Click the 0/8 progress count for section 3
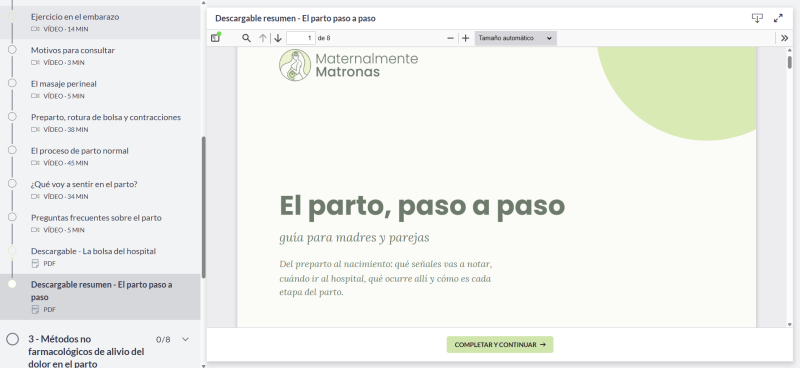The height and width of the screenshot is (368, 800). pos(163,339)
